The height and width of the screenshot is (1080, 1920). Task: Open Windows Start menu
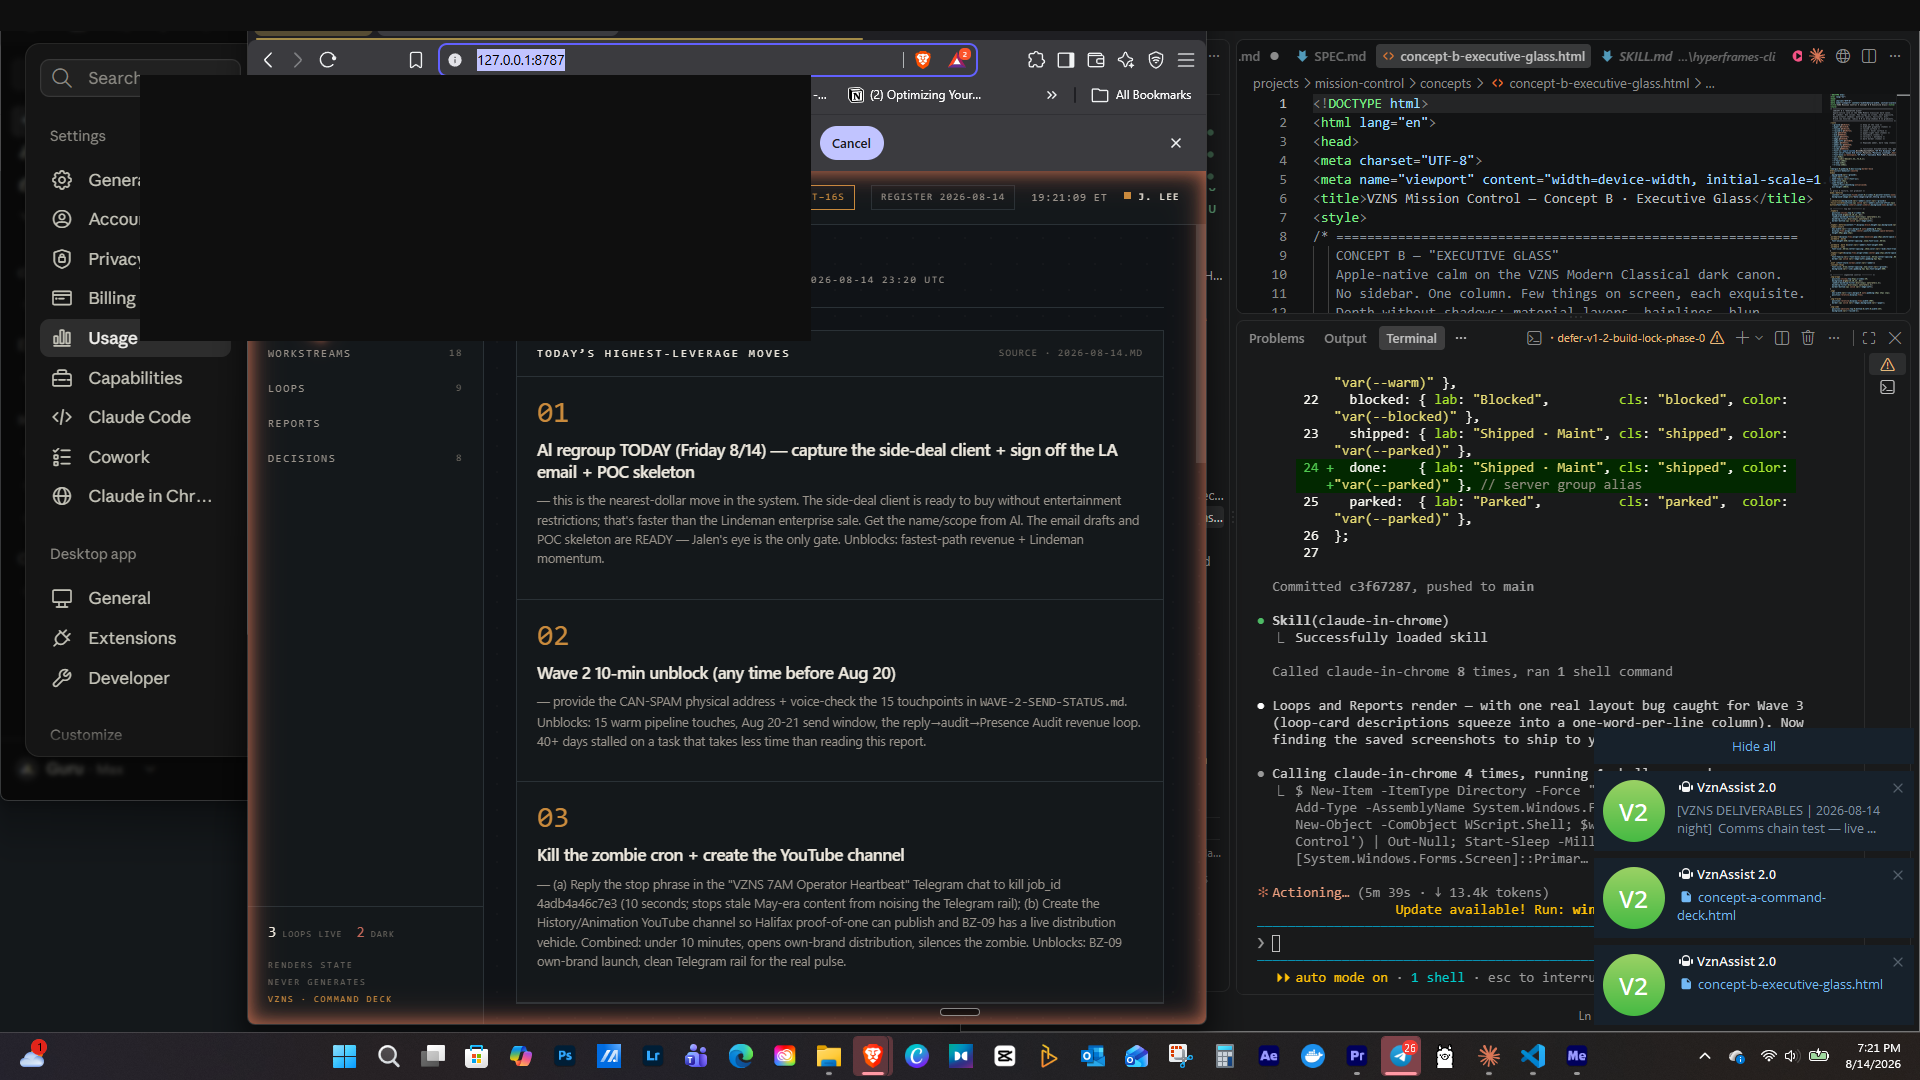click(344, 1056)
